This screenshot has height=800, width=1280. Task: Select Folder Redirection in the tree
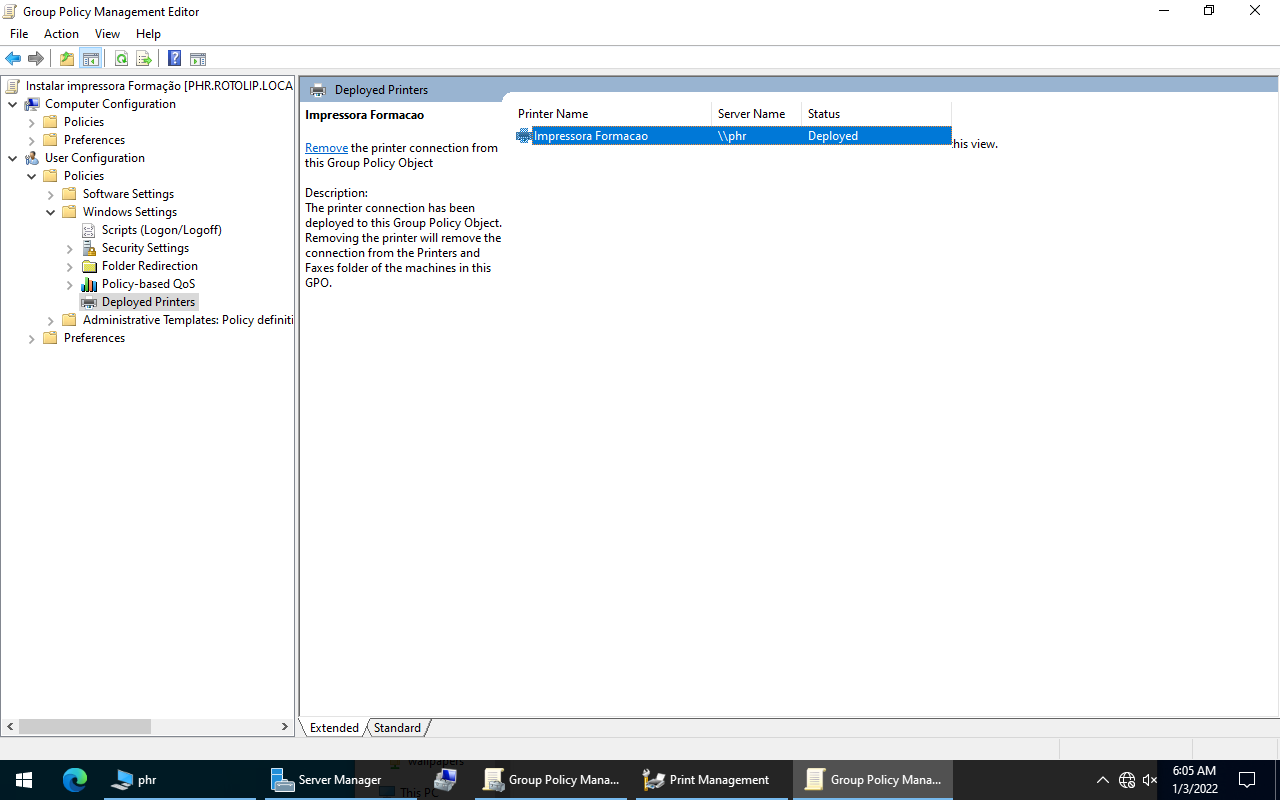point(149,266)
